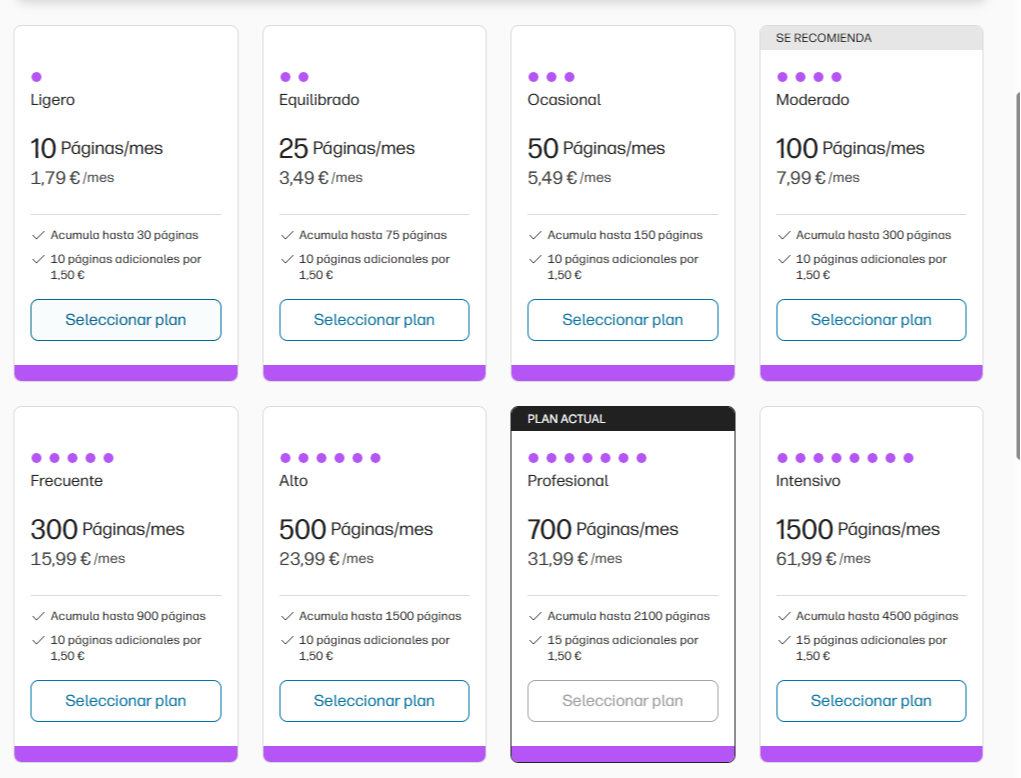
Task: Click Alto's '10 páginas adicionales' line
Action: coord(374,648)
